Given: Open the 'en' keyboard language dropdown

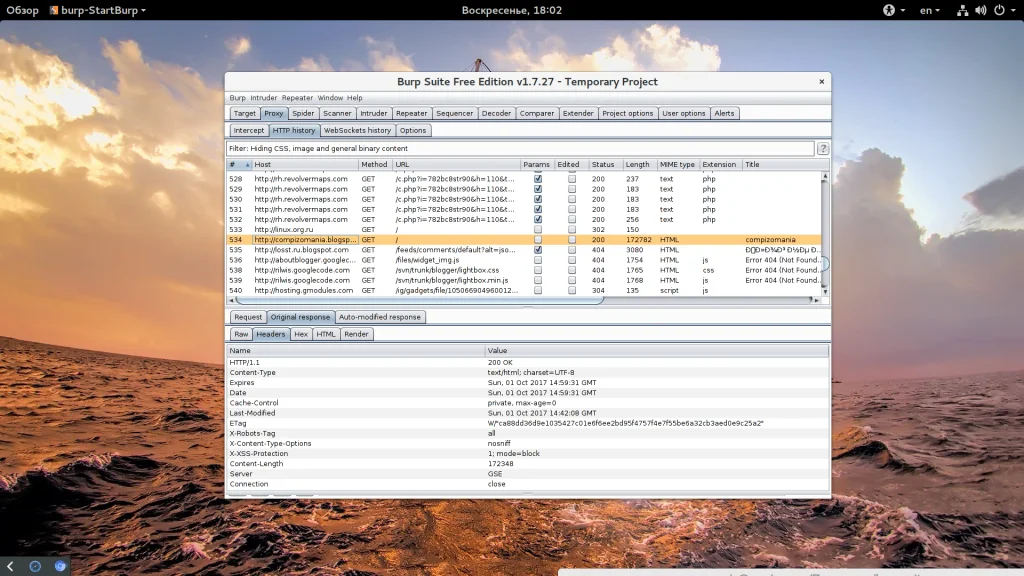Looking at the screenshot, I should pyautogui.click(x=930, y=10).
